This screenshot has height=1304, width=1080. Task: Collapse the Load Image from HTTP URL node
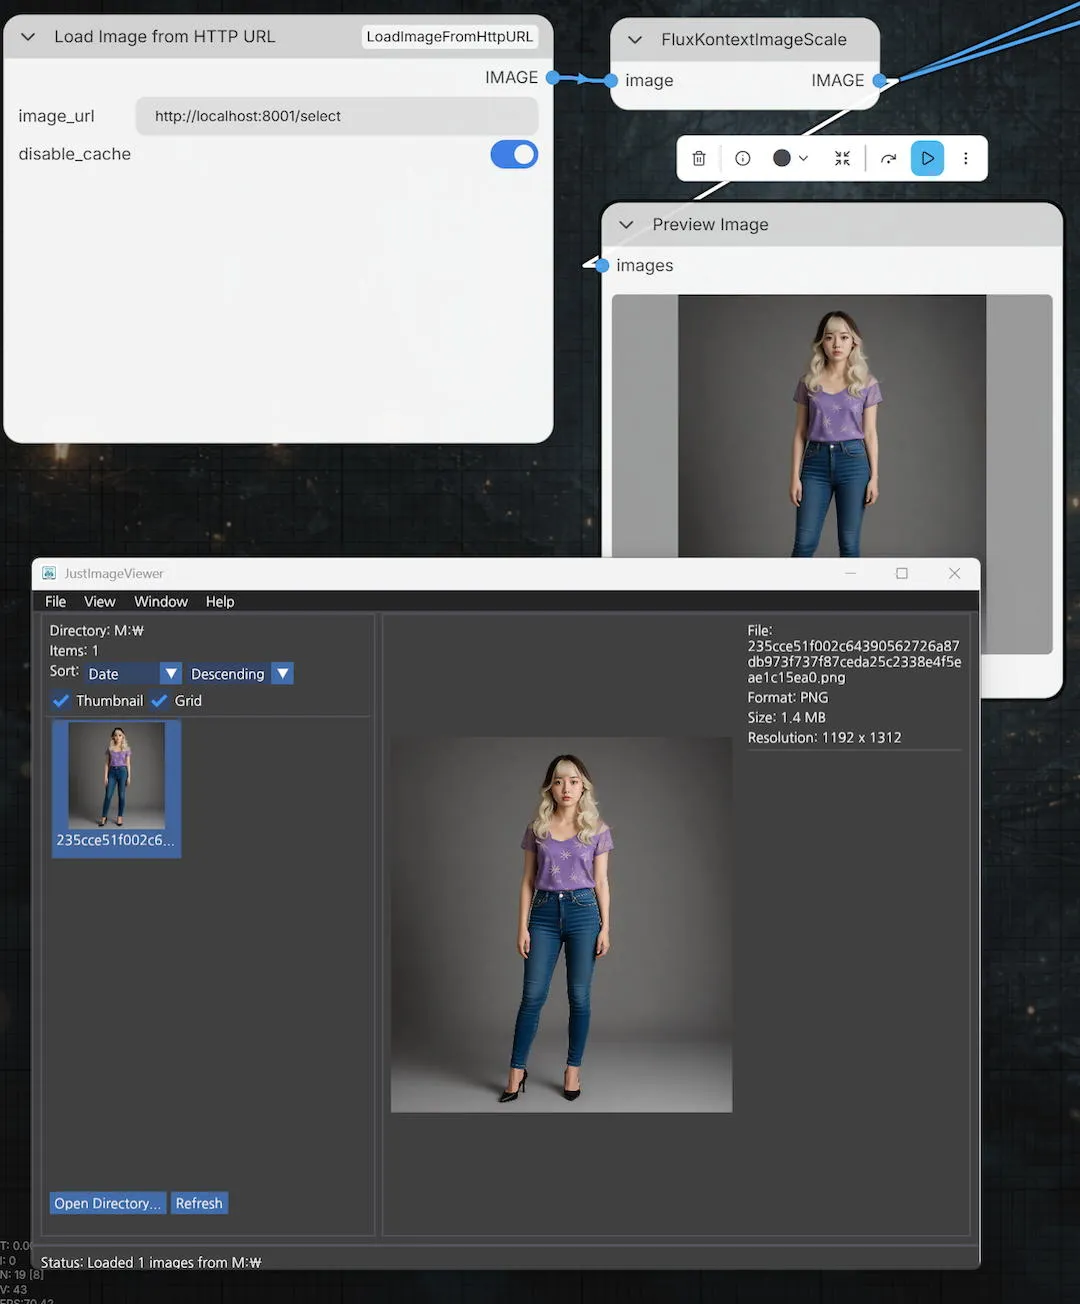[x=28, y=37]
